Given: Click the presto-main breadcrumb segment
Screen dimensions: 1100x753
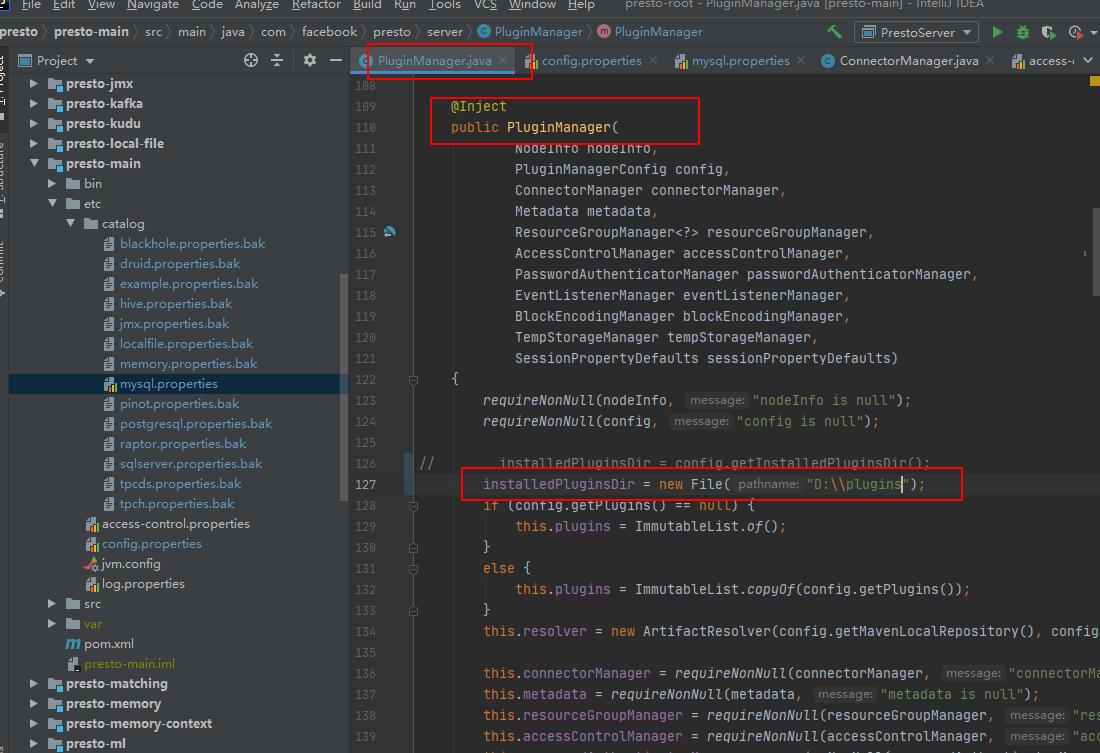Looking at the screenshot, I should (91, 32).
